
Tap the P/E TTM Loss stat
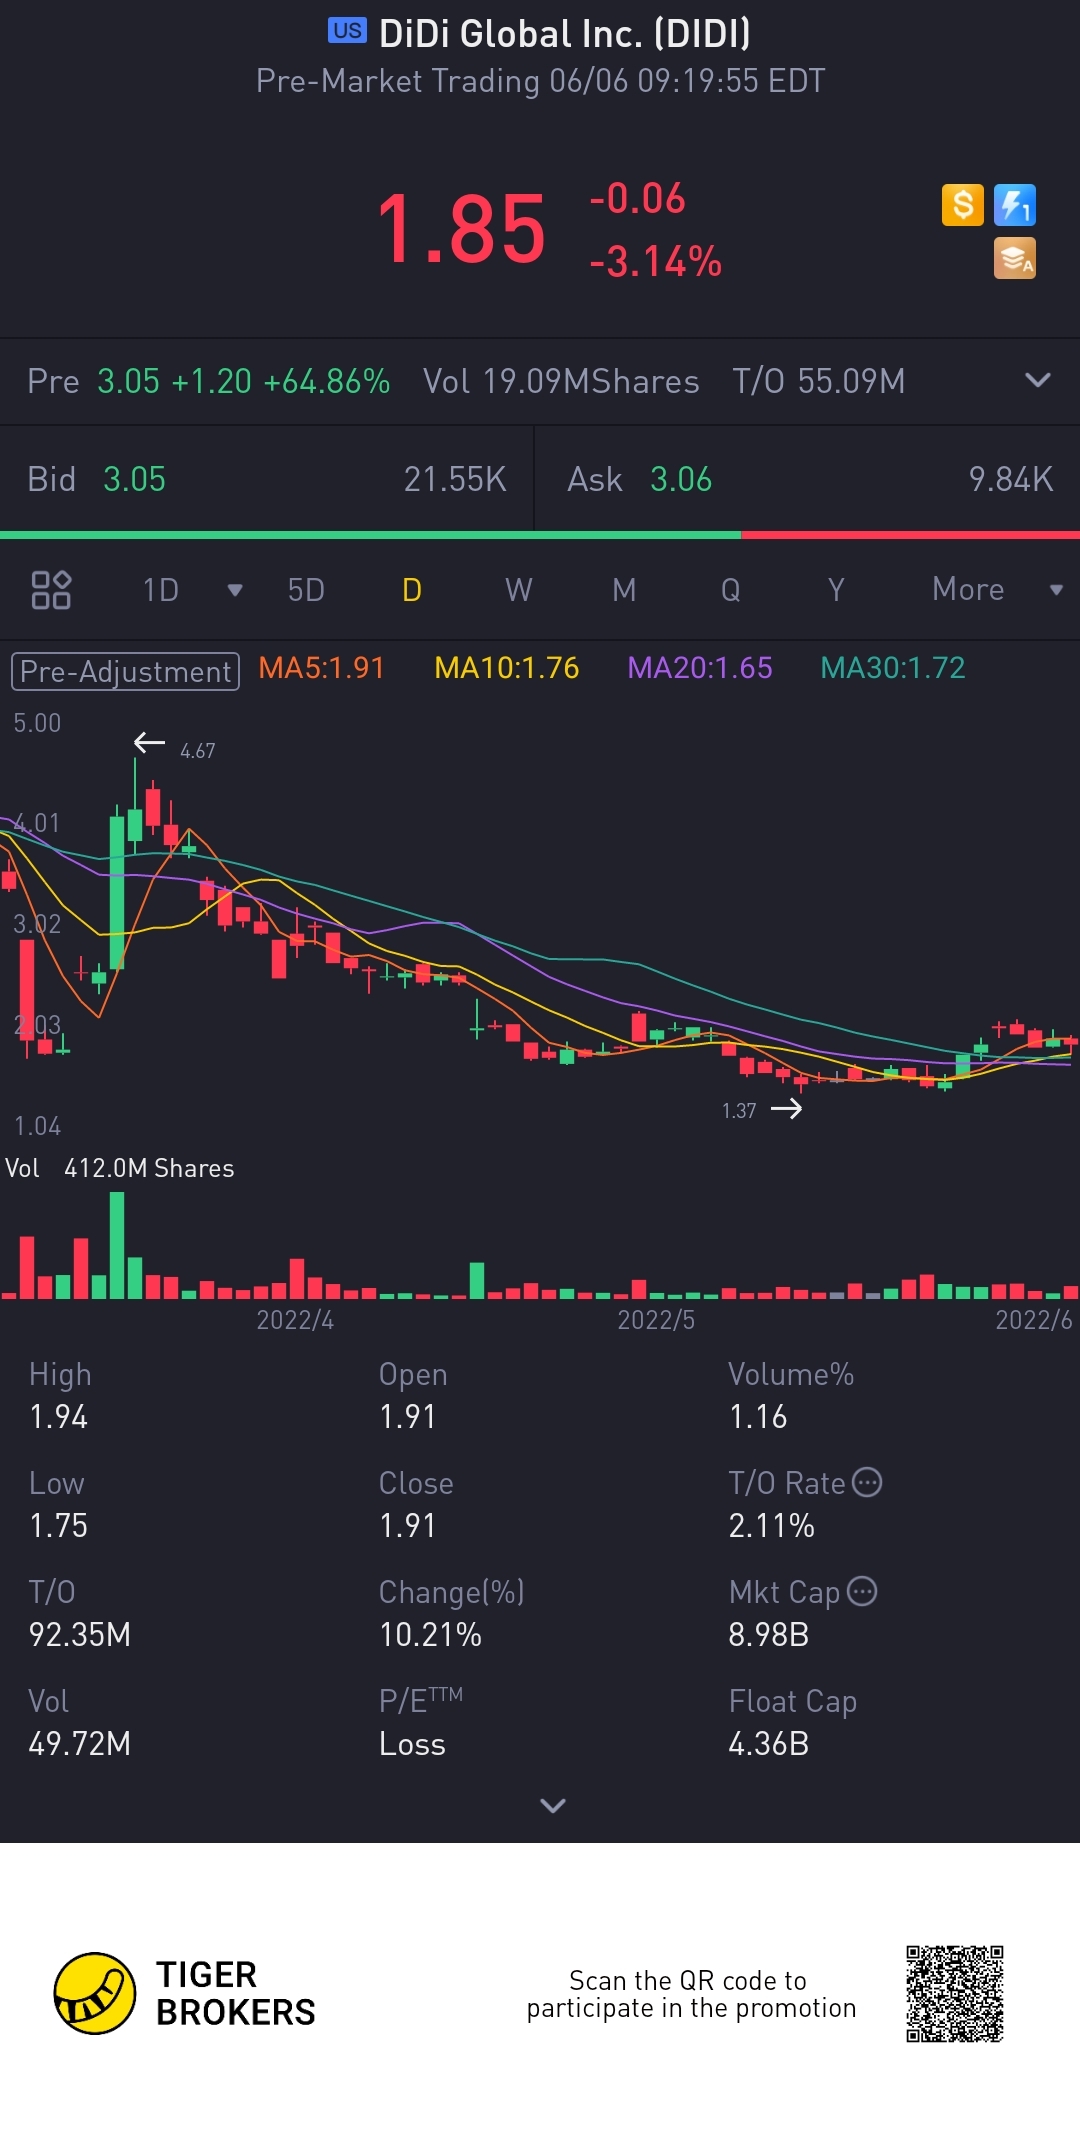tap(420, 1723)
